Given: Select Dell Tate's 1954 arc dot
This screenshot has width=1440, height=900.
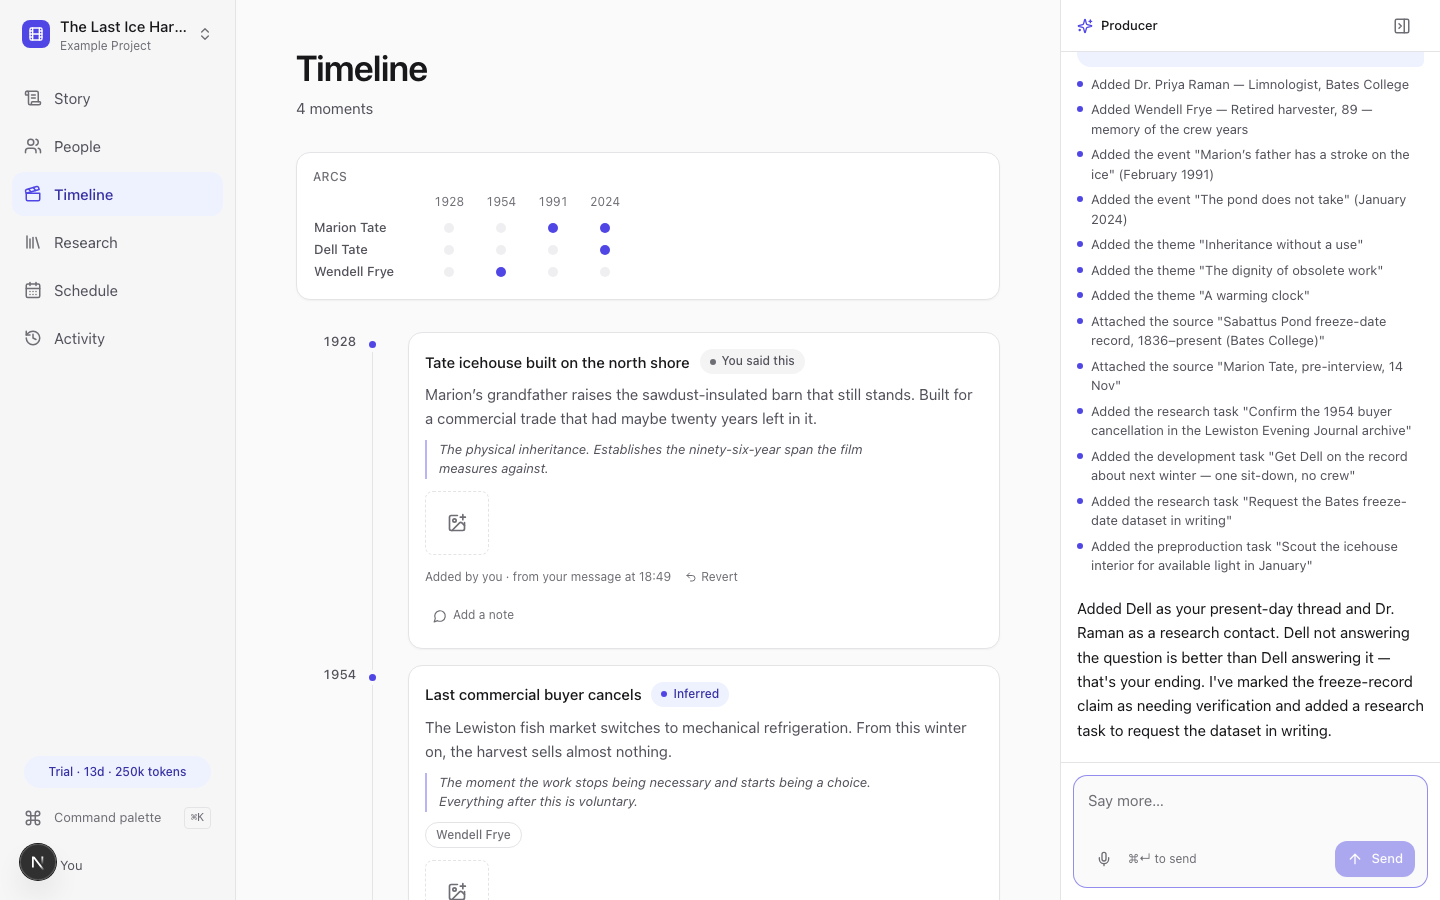Looking at the screenshot, I should coord(501,250).
